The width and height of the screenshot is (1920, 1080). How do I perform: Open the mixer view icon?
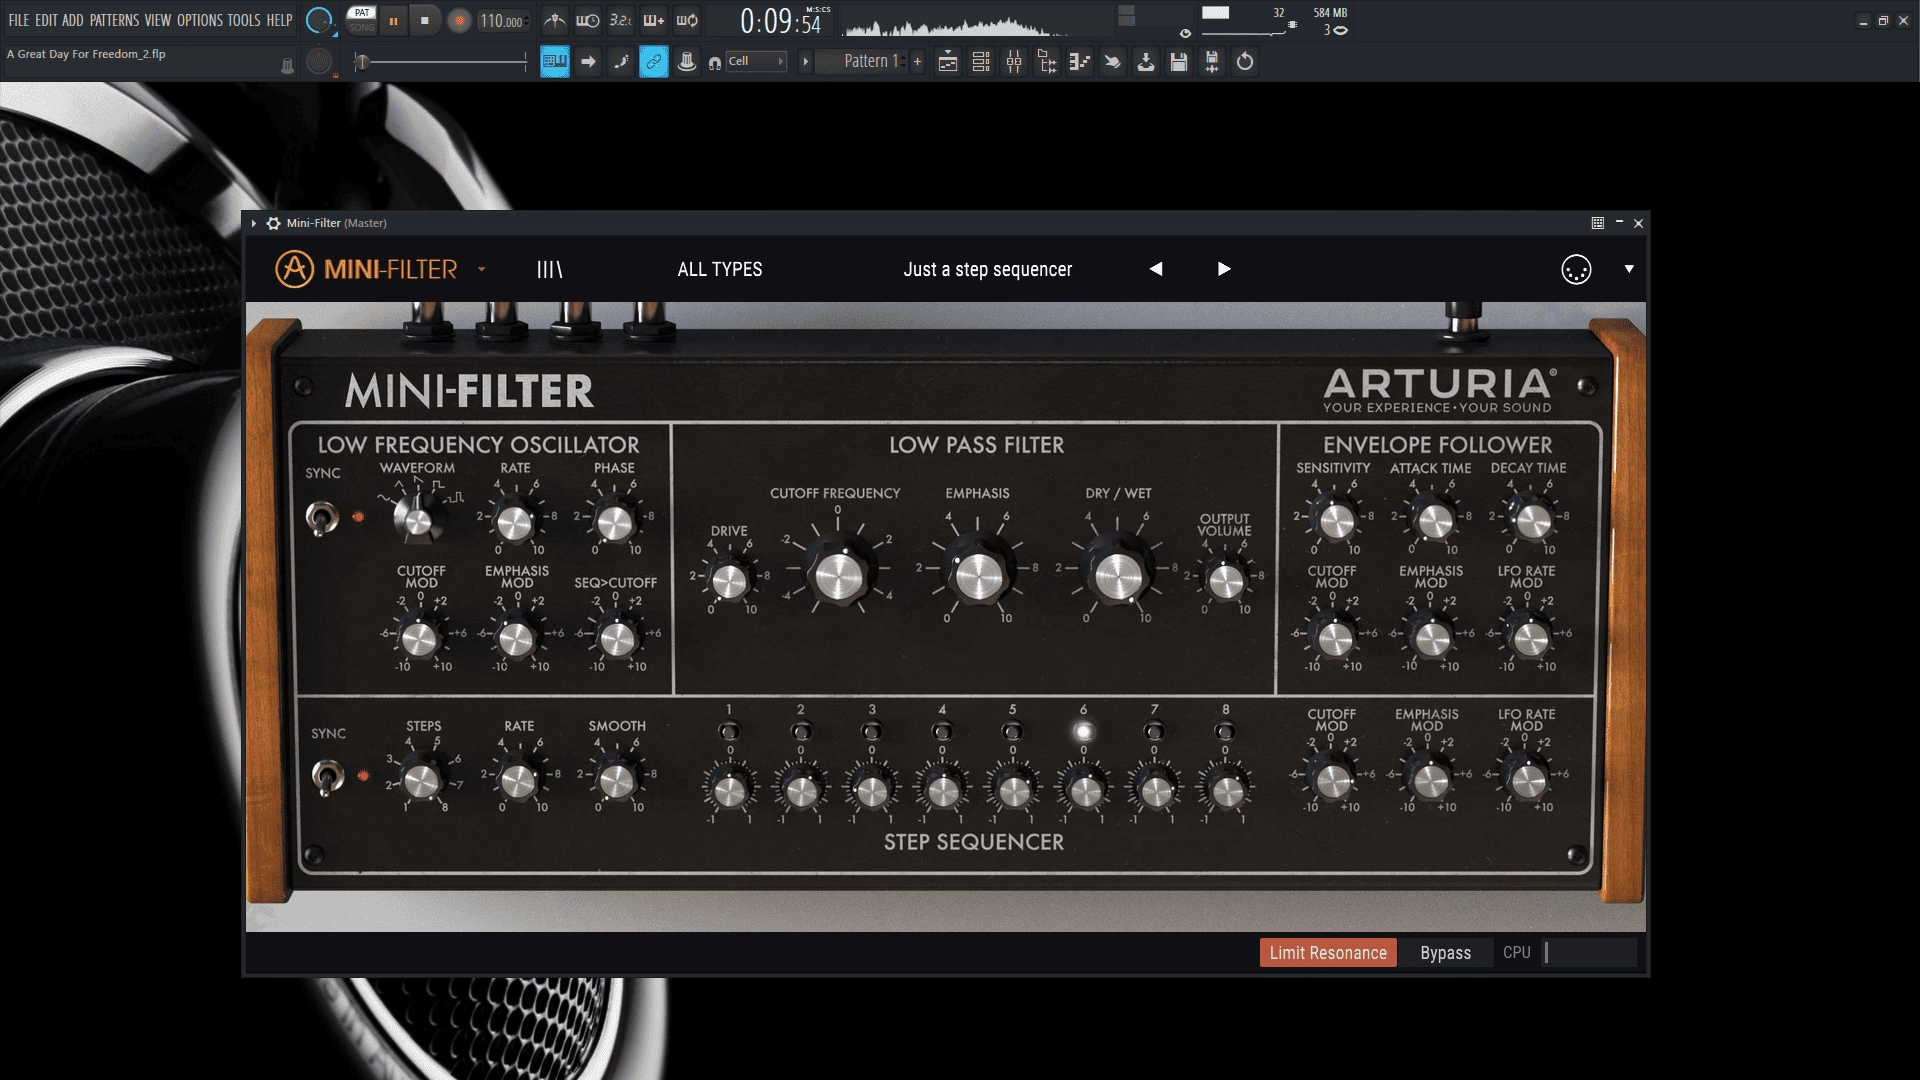click(1014, 62)
